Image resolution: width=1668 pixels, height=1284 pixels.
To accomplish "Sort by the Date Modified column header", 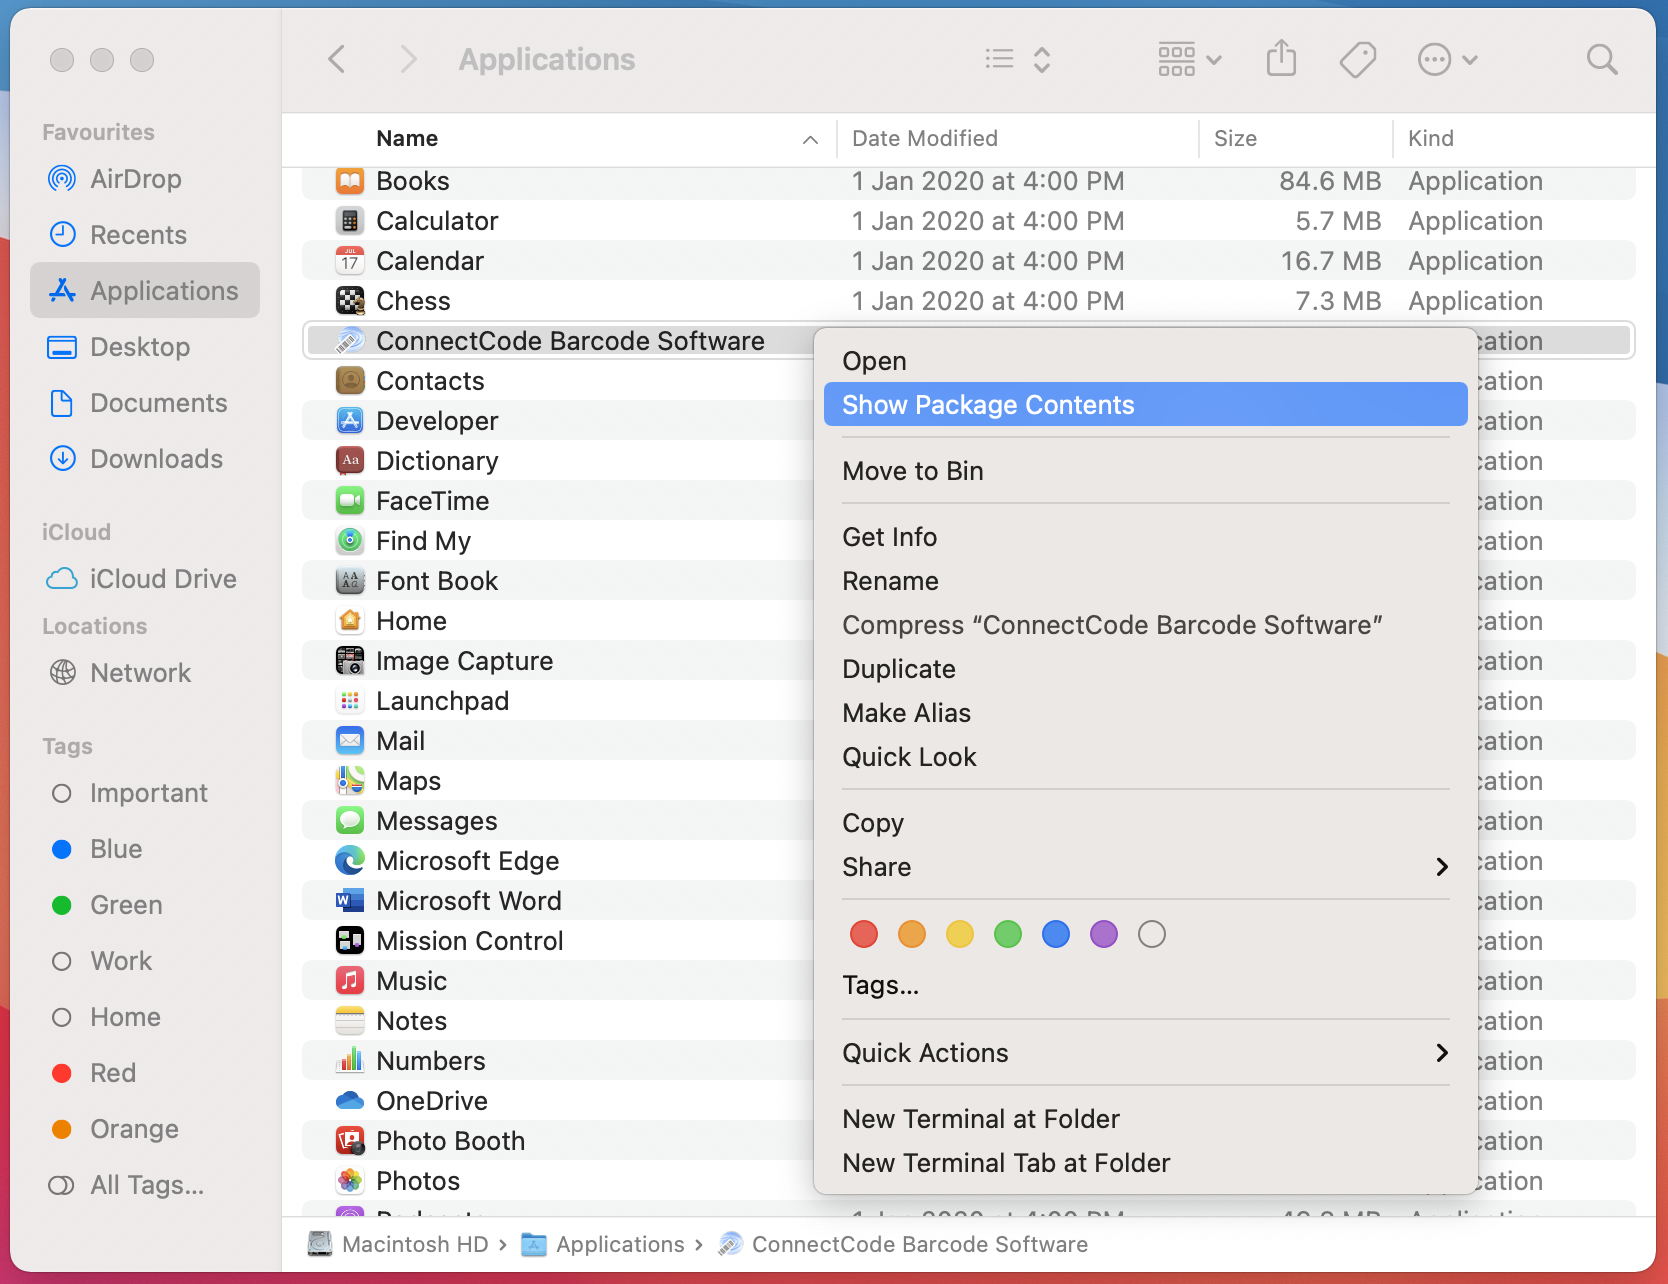I will click(x=1017, y=139).
